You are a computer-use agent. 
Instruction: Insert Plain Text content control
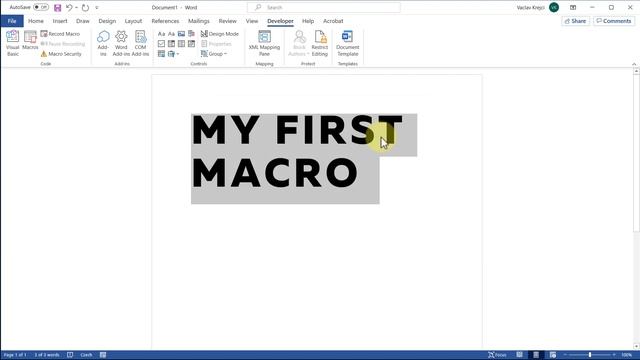[x=171, y=34]
